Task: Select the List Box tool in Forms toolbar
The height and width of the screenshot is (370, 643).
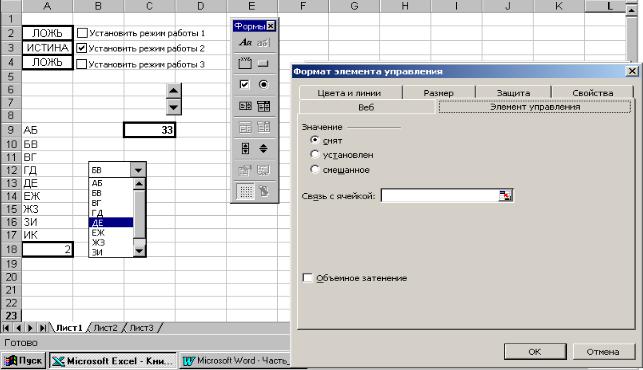Action: coord(245,106)
